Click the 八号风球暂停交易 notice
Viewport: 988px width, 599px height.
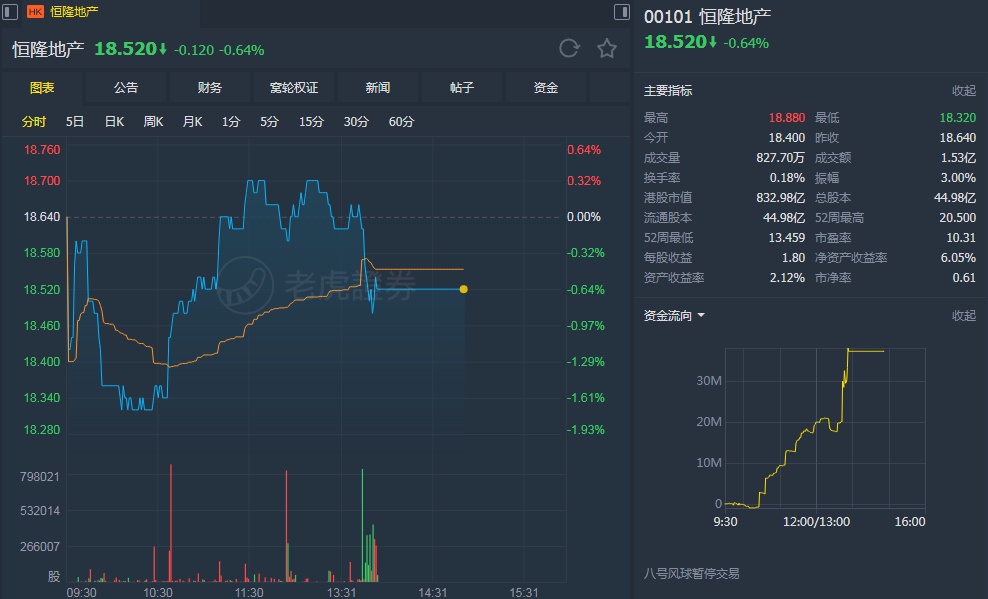click(691, 574)
